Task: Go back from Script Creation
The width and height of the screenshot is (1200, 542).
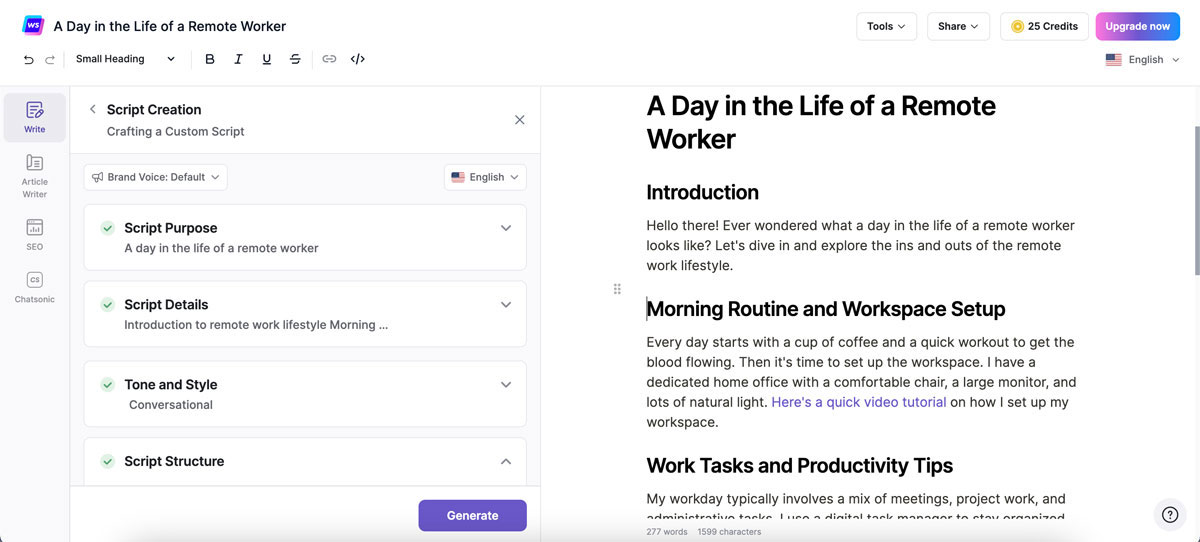Action: pos(92,109)
